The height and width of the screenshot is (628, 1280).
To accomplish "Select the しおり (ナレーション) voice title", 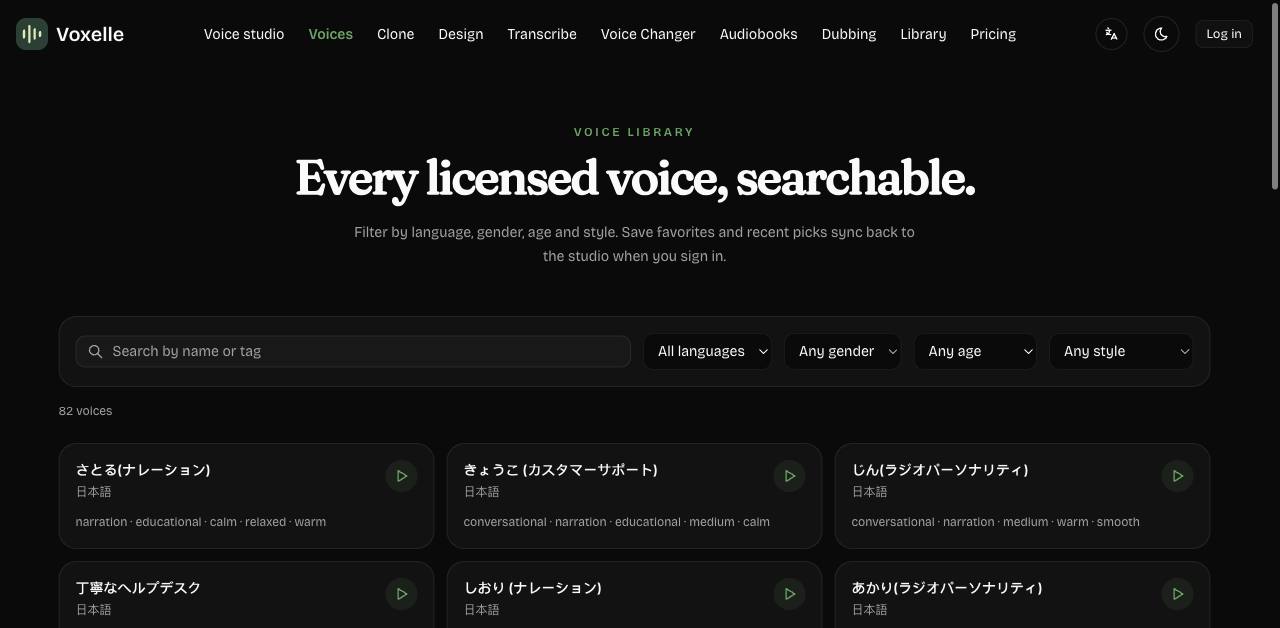I will coord(533,588).
